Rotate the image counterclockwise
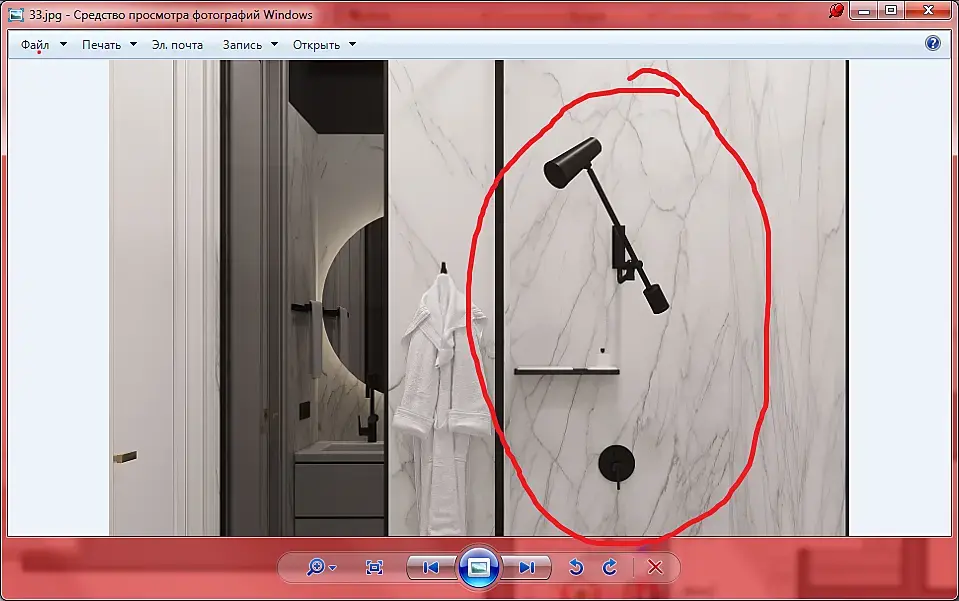This screenshot has height=601, width=959. (576, 567)
